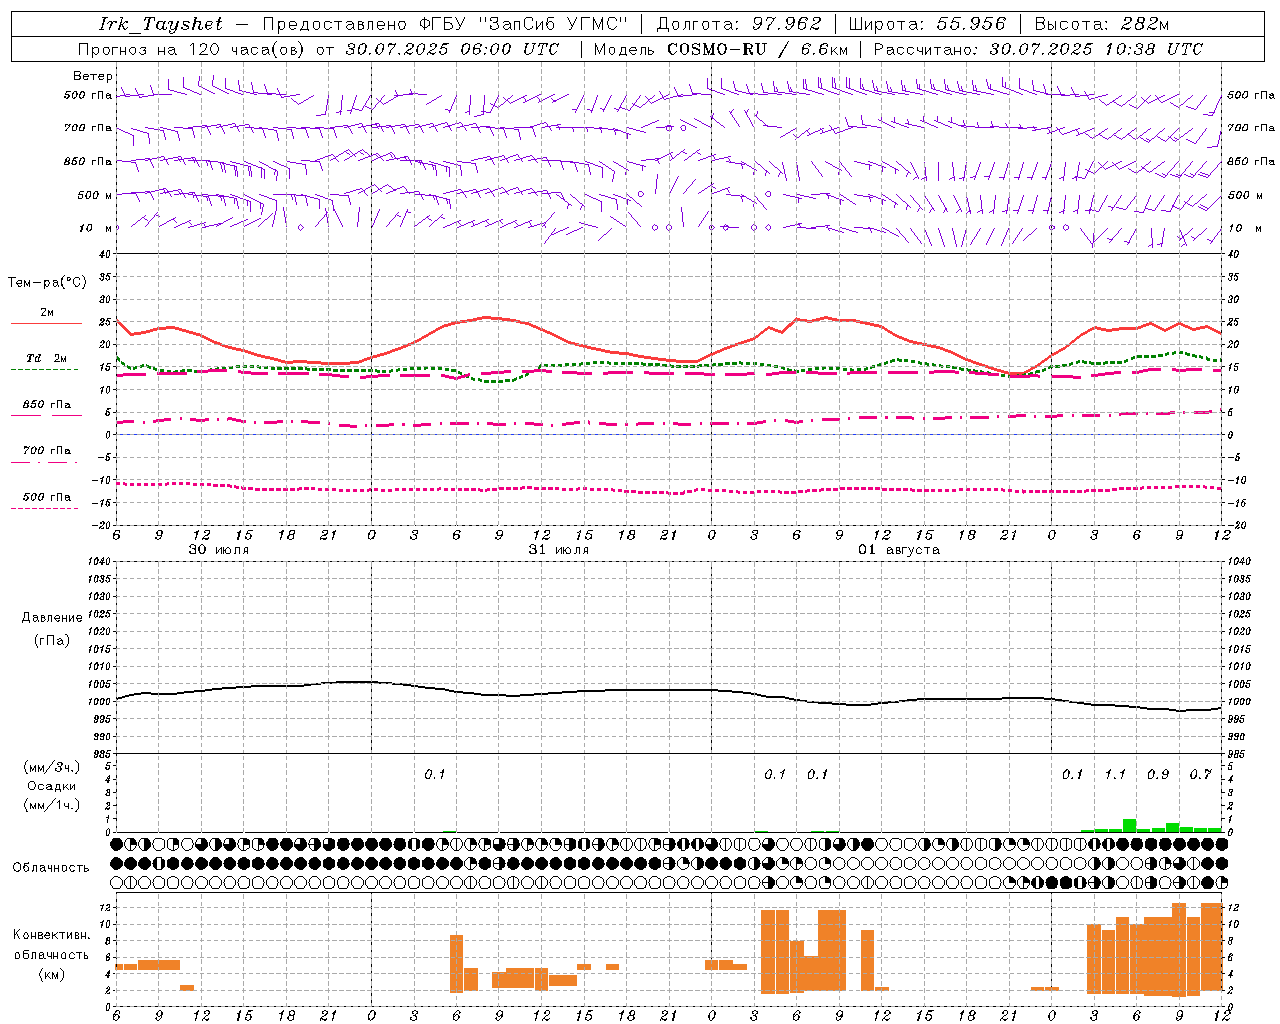Click the Ветер panel label
The height and width of the screenshot is (1024, 1280).
pos(93,76)
